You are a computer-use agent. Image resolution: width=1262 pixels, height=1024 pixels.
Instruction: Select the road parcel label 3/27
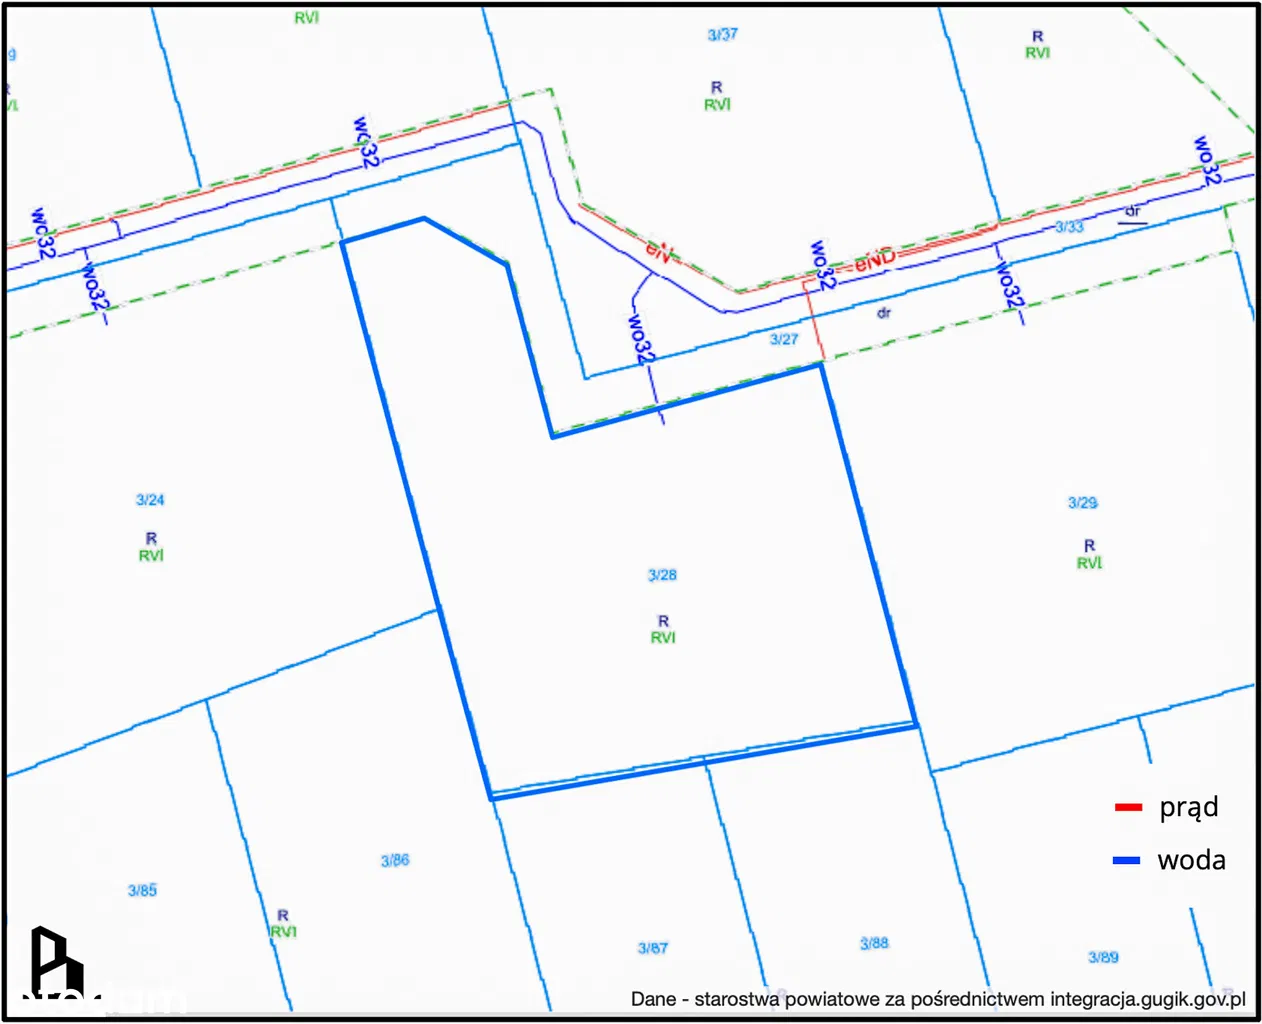[784, 340]
